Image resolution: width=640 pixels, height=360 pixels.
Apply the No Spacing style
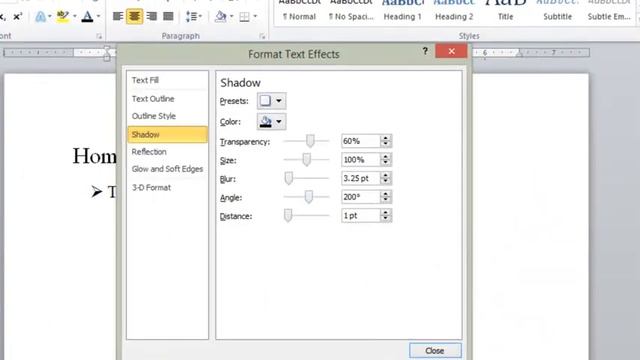pos(351,11)
